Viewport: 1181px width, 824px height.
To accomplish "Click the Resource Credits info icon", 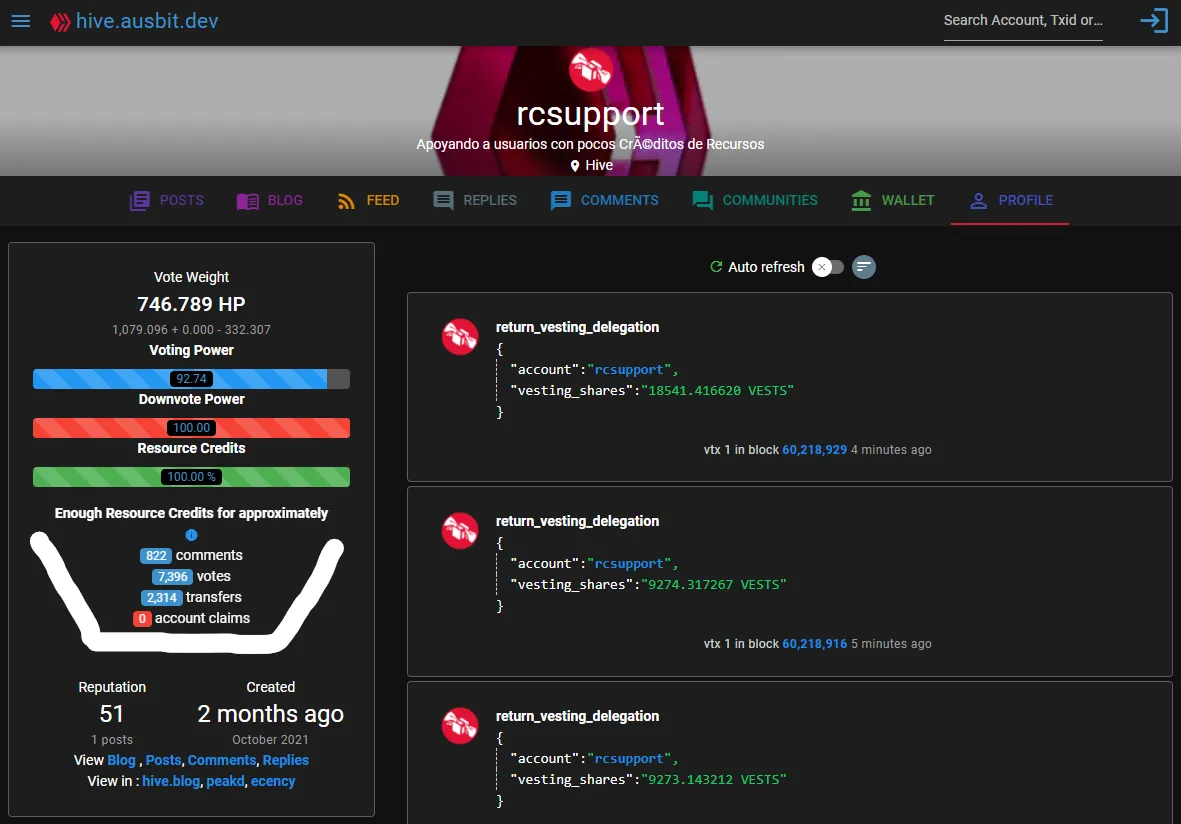I will click(191, 535).
